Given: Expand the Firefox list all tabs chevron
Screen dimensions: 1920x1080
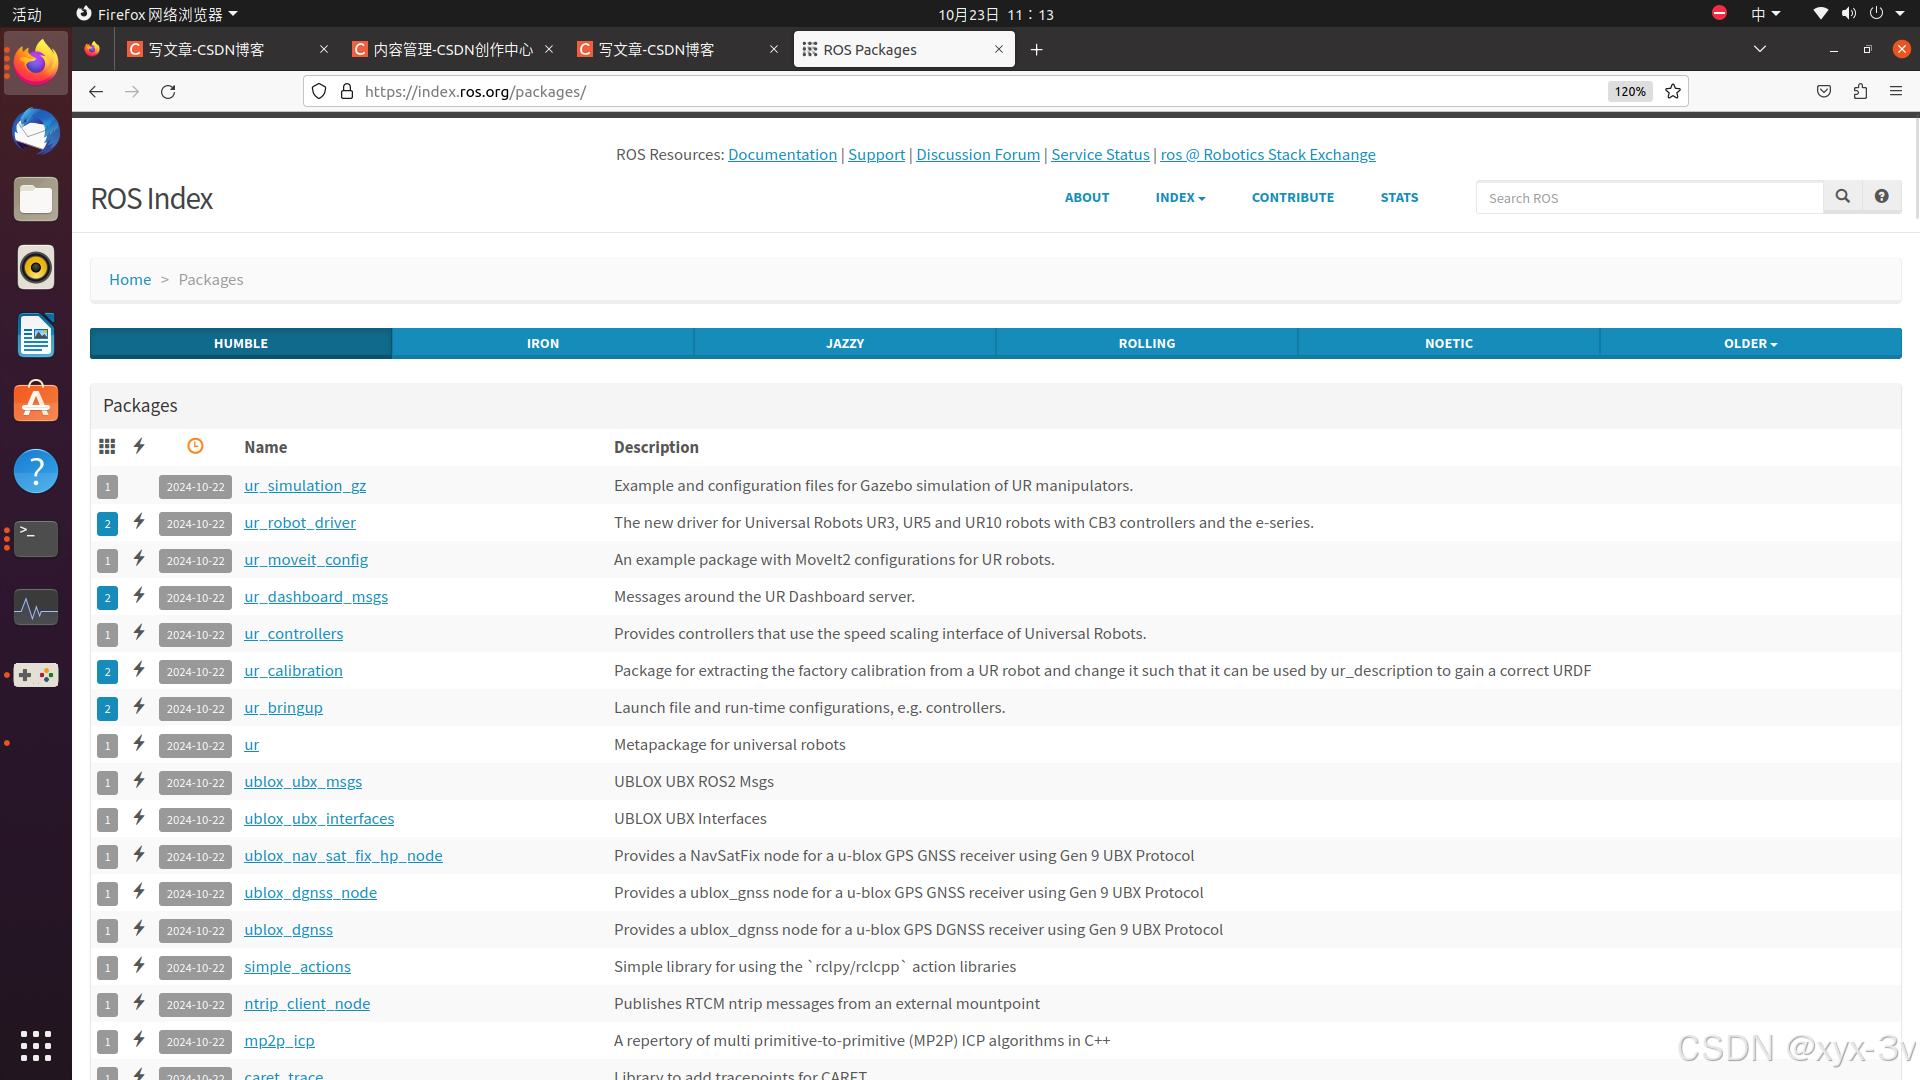Looking at the screenshot, I should coord(1760,49).
